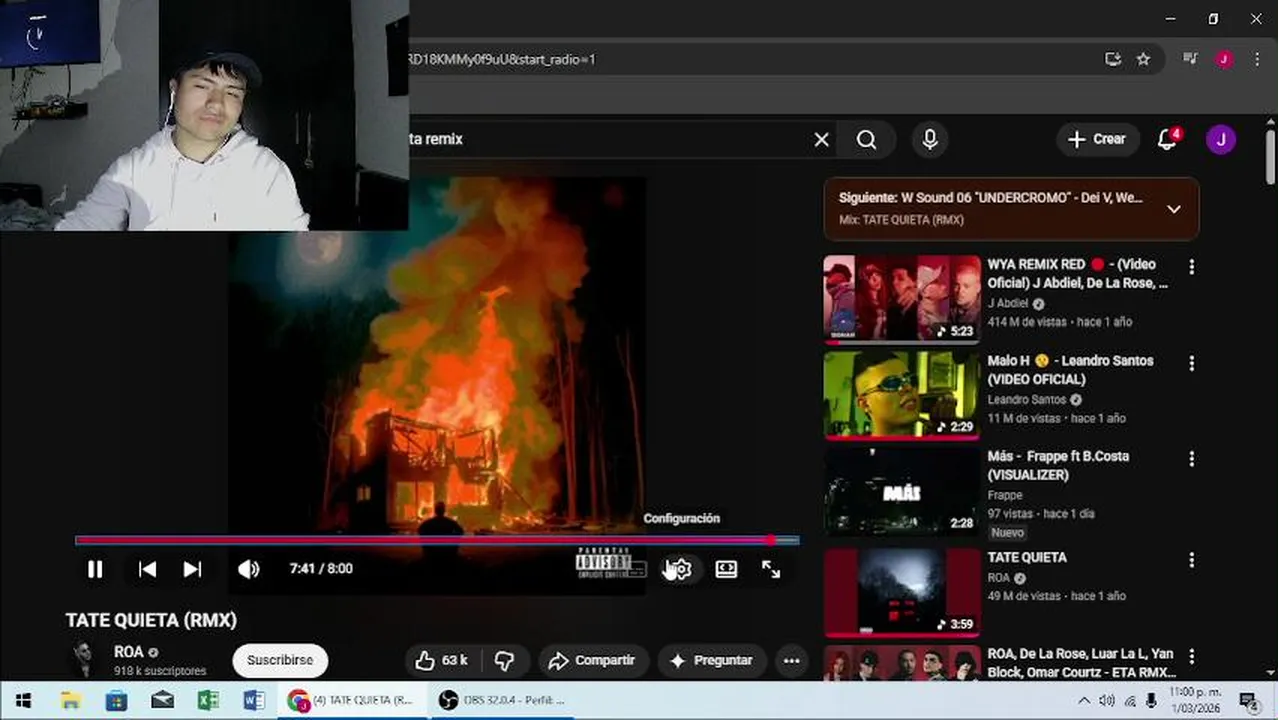Click 'TATE QUIETA (RMX)' video title

[151, 621]
